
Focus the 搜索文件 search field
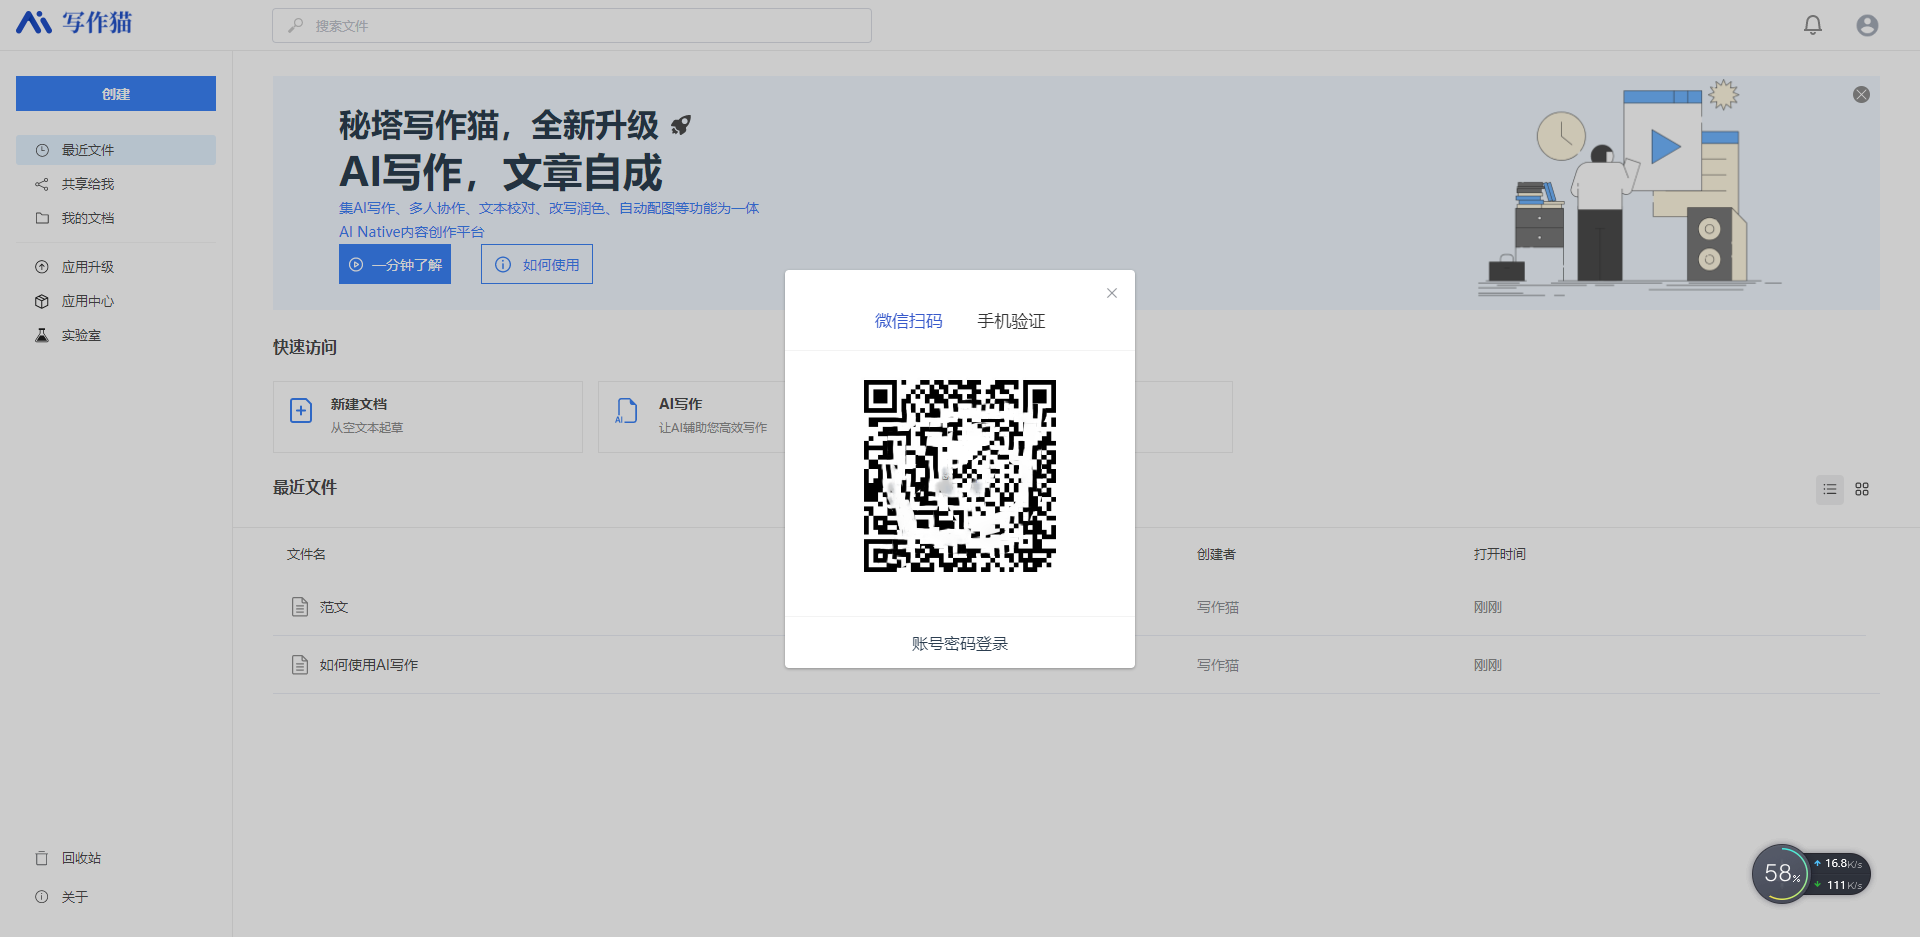coord(572,25)
